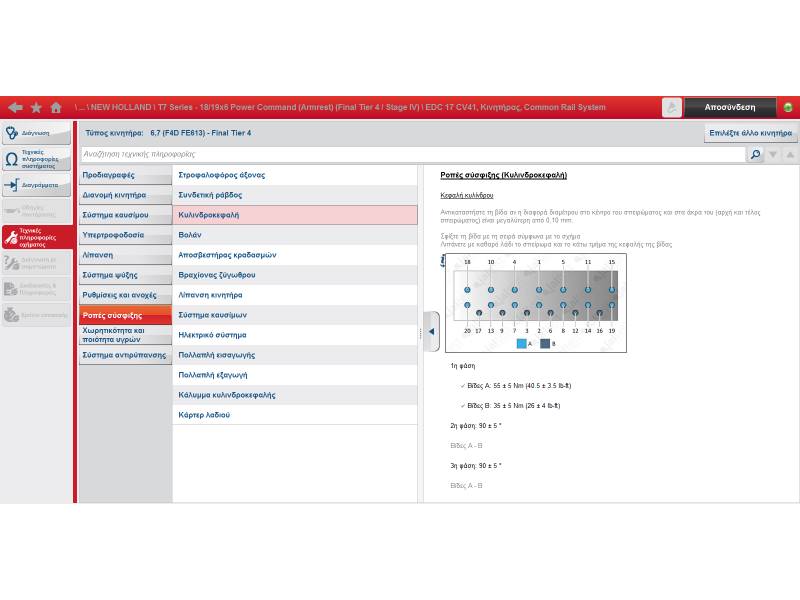Image resolution: width=800 pixels, height=600 pixels.
Task: Click the technical information search field
Action: click(412, 155)
